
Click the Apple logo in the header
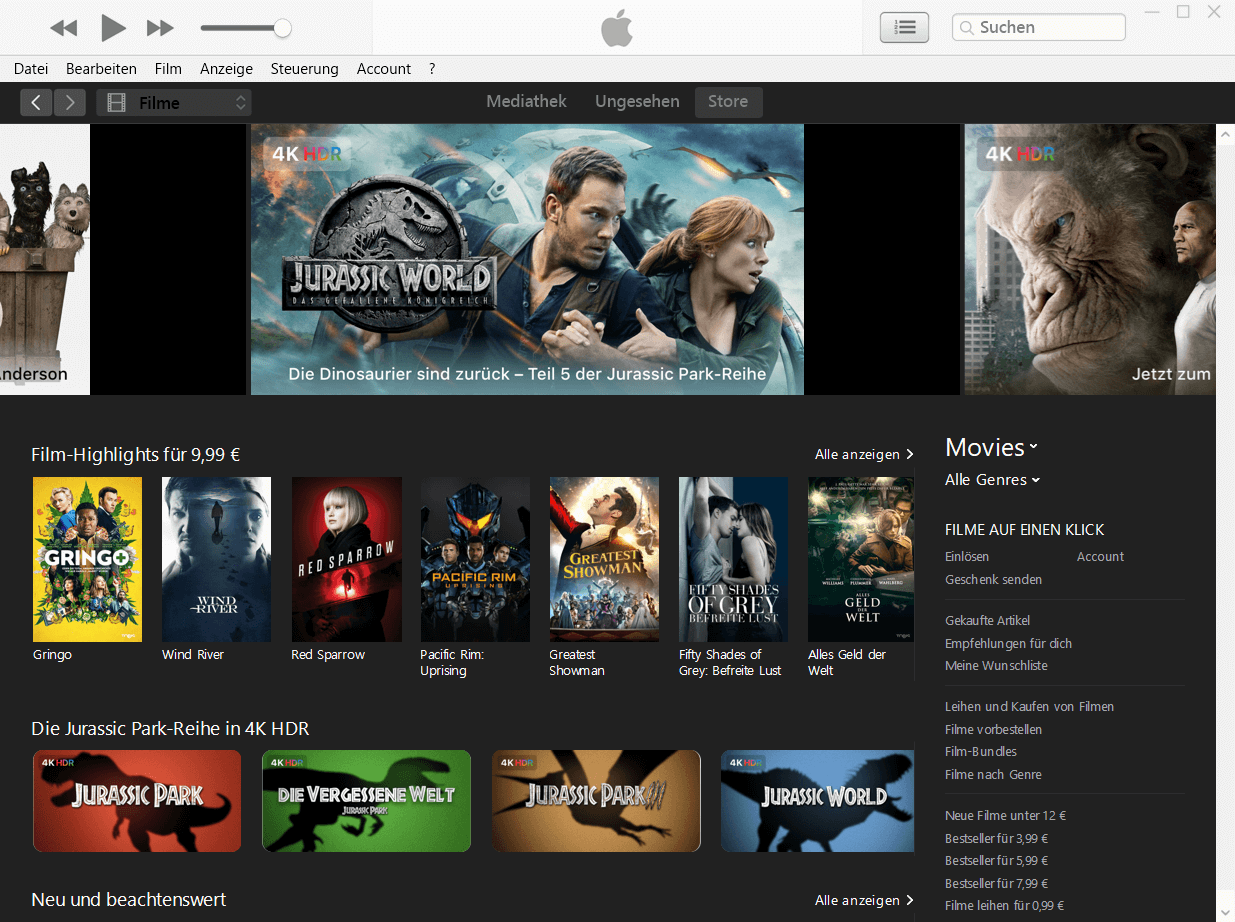(617, 29)
